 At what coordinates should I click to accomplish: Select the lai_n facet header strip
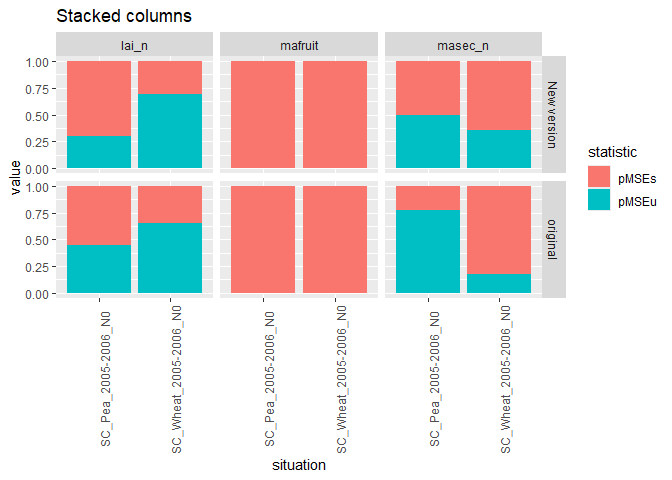coord(133,44)
